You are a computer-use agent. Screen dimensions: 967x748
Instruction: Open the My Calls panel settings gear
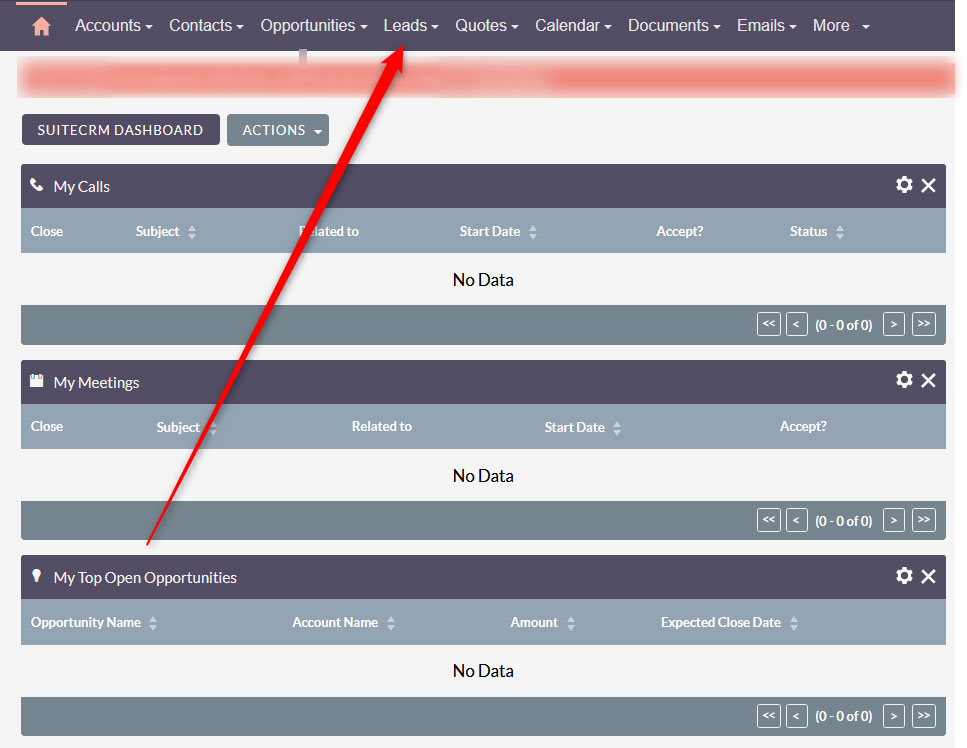click(904, 185)
